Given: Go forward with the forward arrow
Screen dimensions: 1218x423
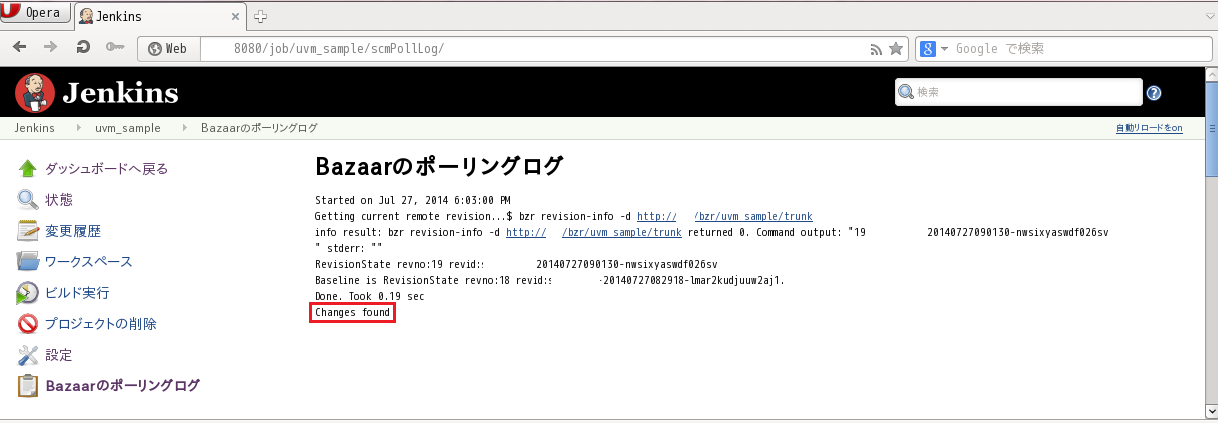Looking at the screenshot, I should [x=50, y=47].
